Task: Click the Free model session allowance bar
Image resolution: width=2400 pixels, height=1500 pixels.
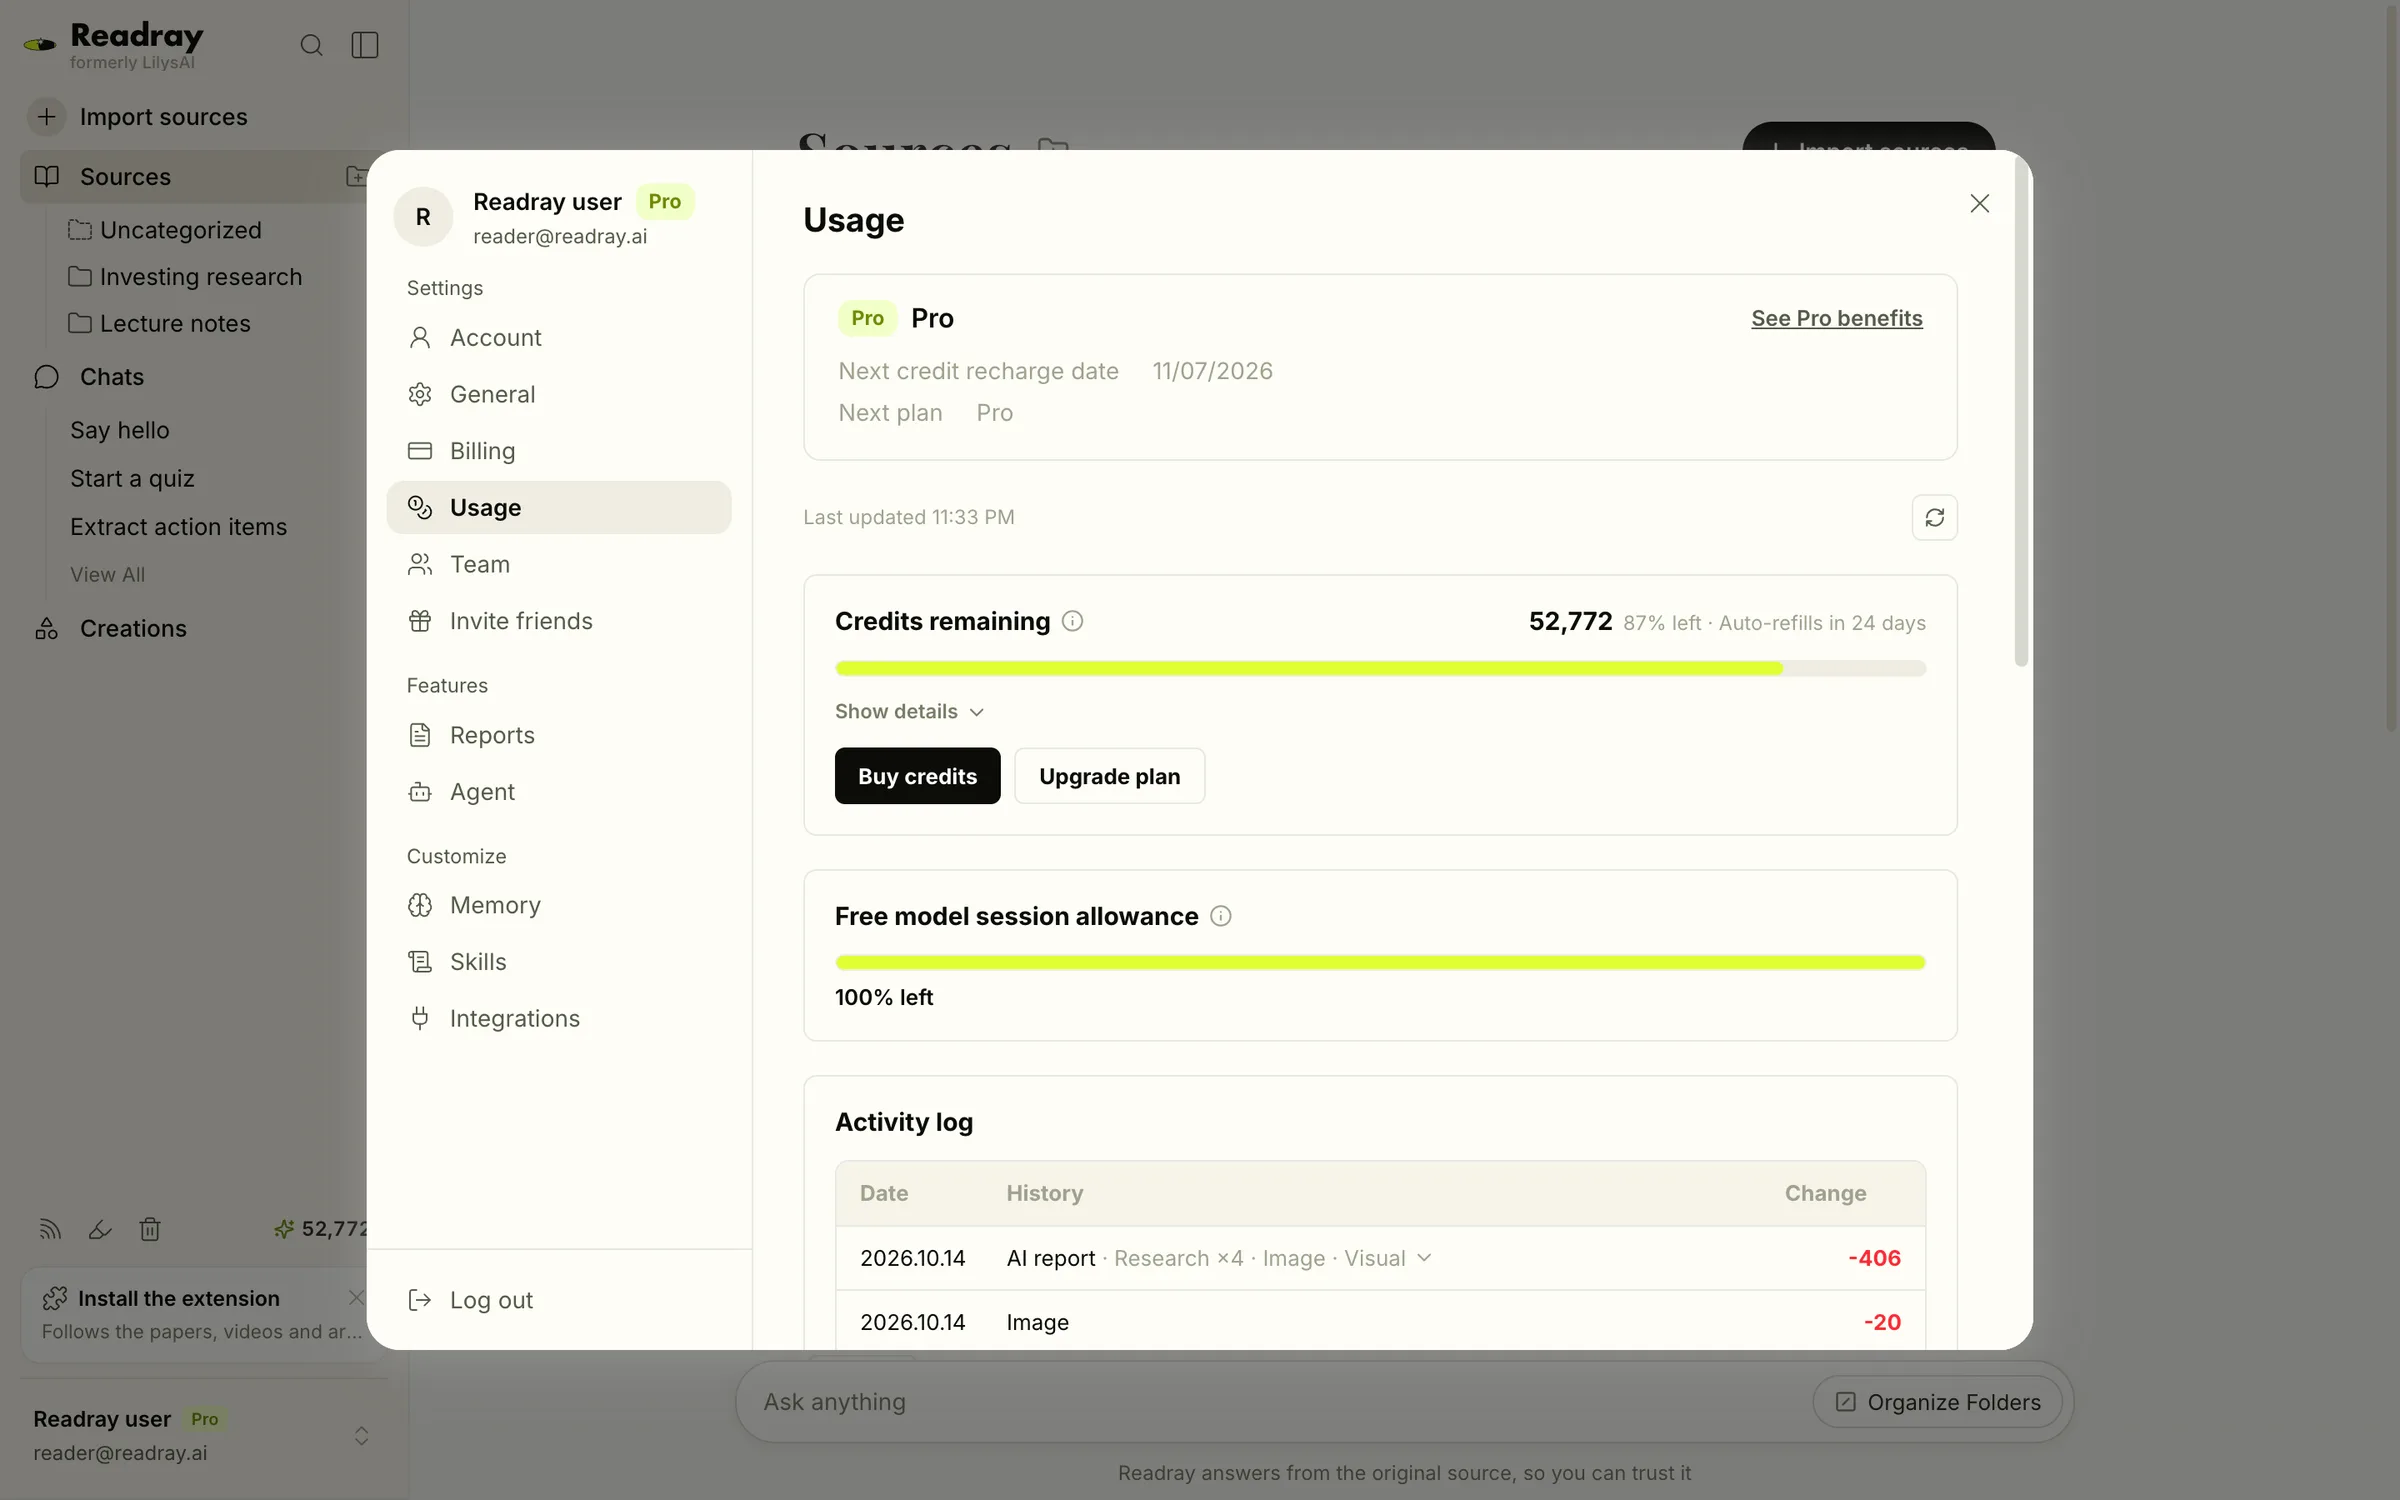Action: click(x=1380, y=962)
